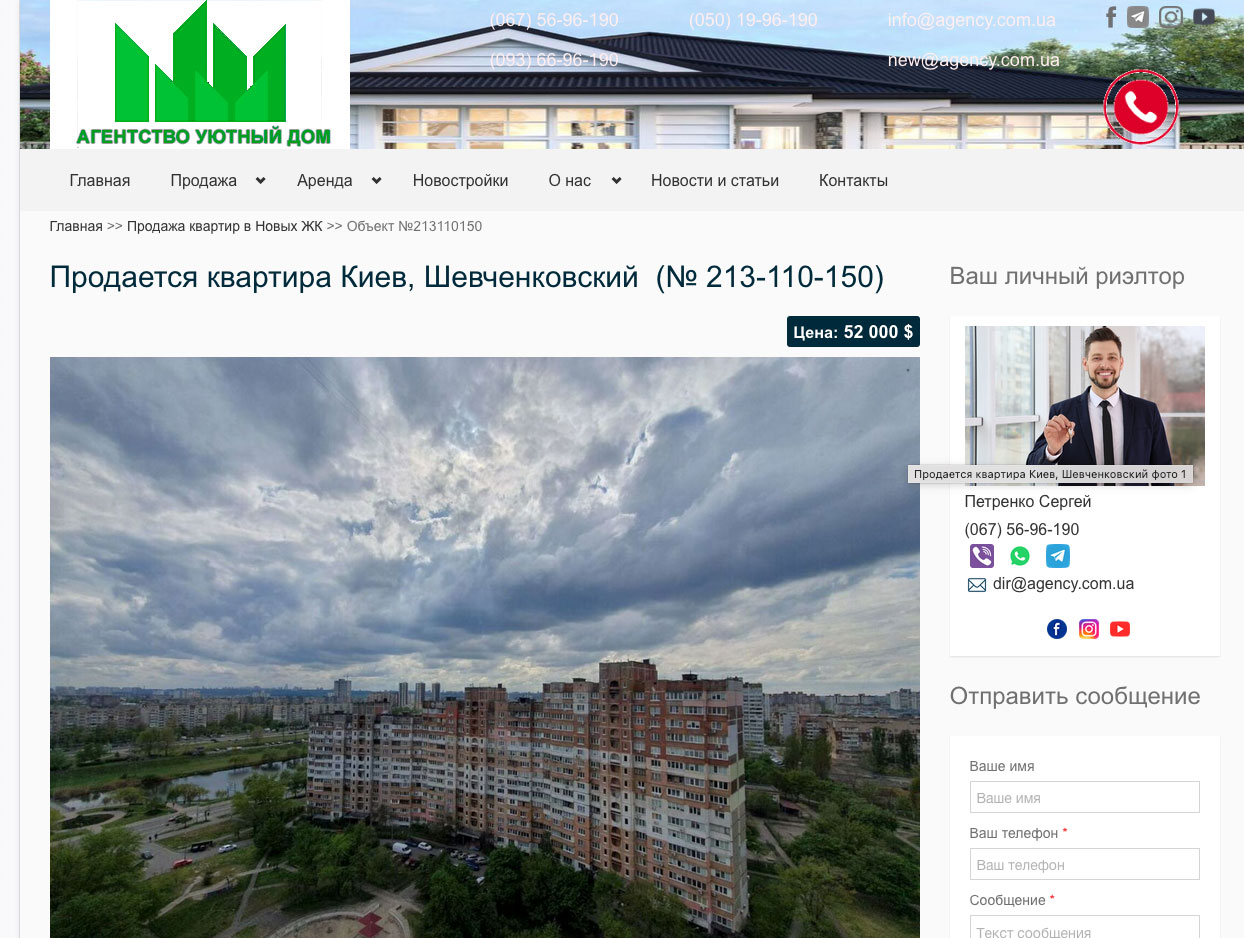Call header phone (067) 56-96-190
Screen dimensions: 1244x938
[x=554, y=20]
